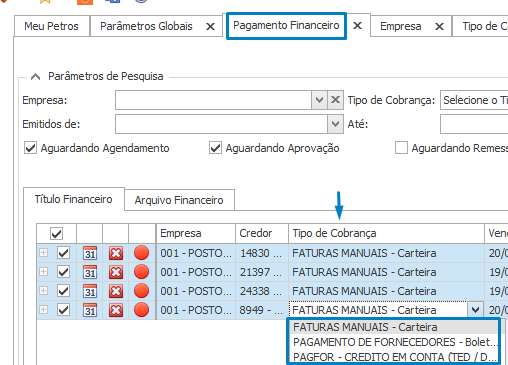Open Arquivo Financeiro sub-tab
The height and width of the screenshot is (365, 508).
pos(179,200)
